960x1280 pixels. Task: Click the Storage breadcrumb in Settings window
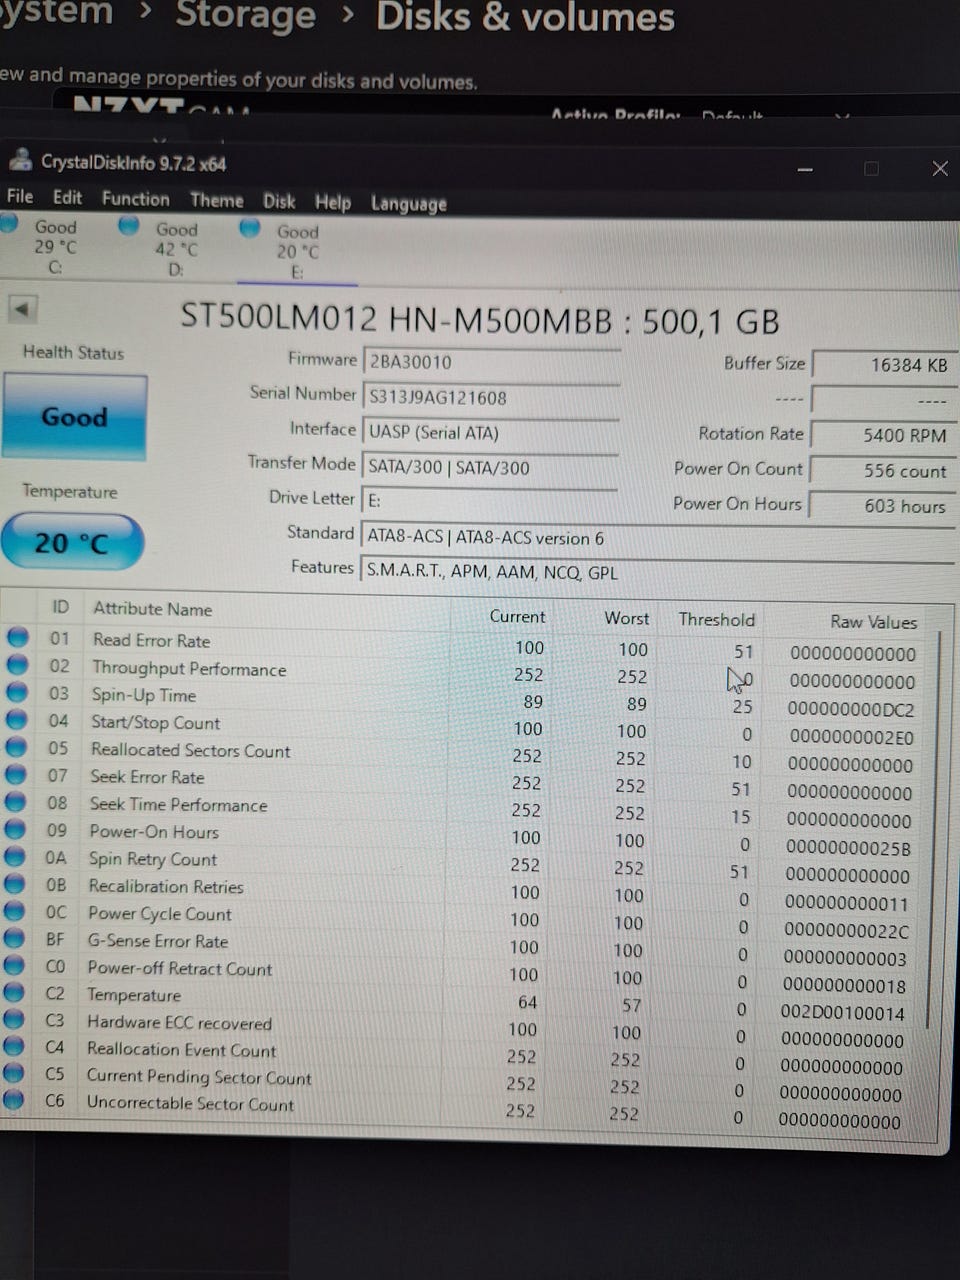(246, 16)
